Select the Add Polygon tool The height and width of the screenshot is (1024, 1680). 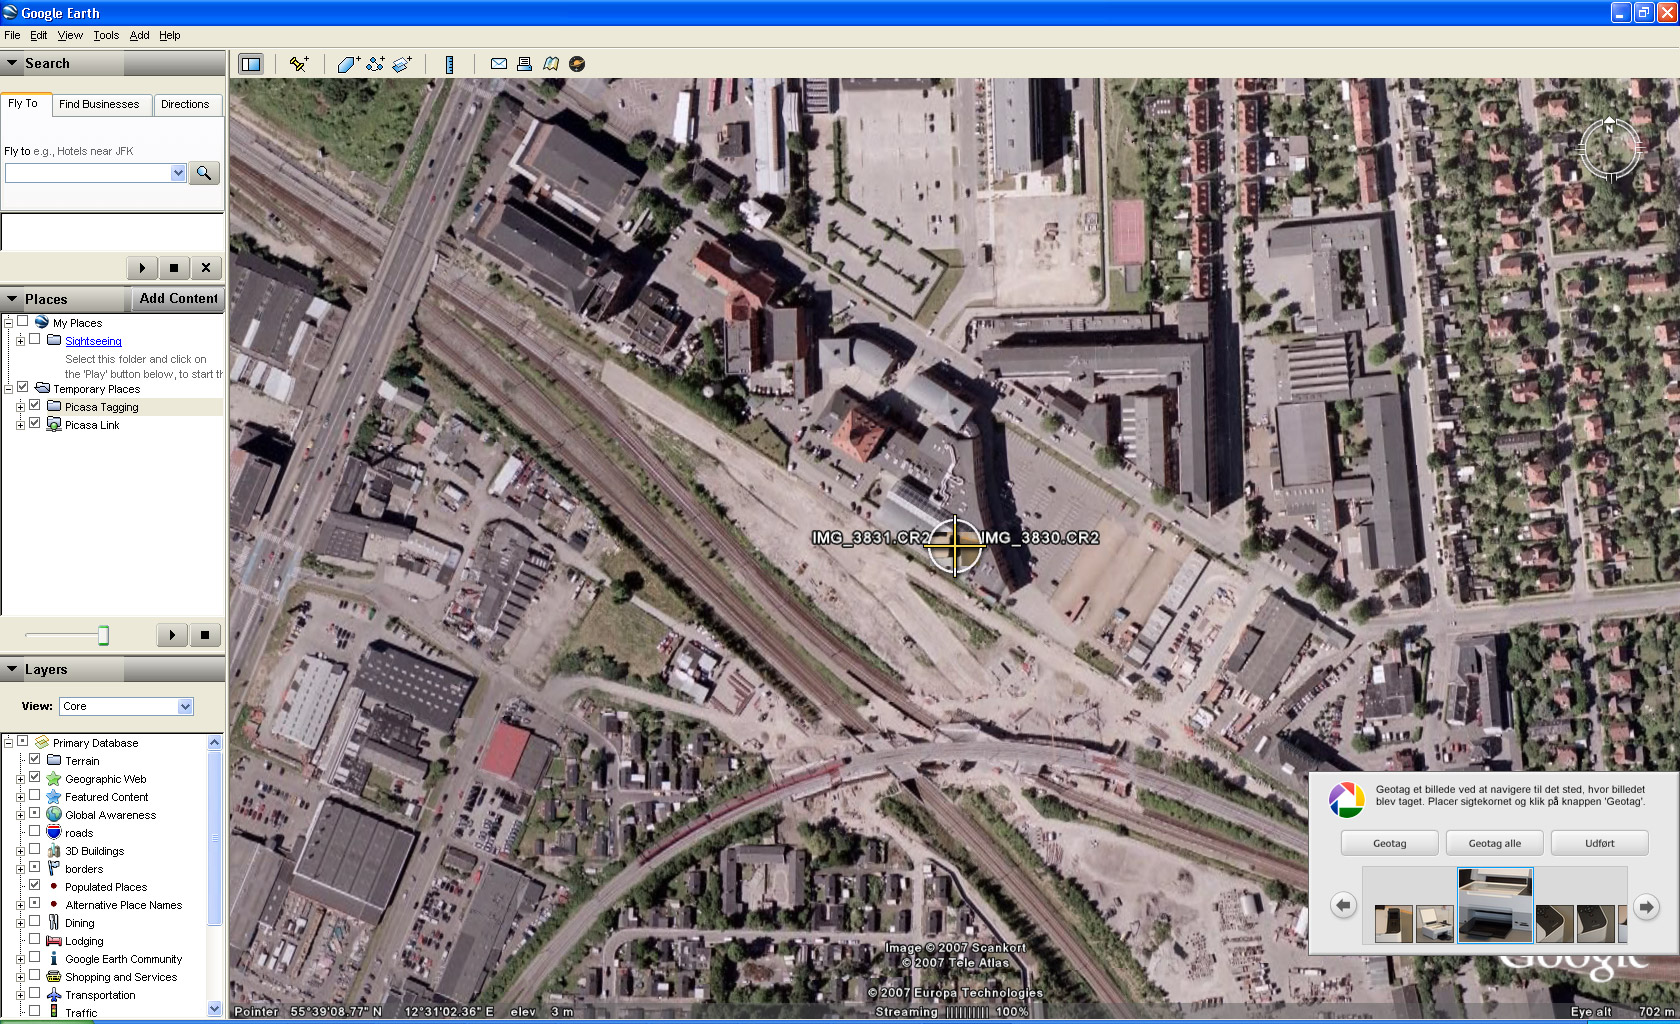[x=348, y=64]
